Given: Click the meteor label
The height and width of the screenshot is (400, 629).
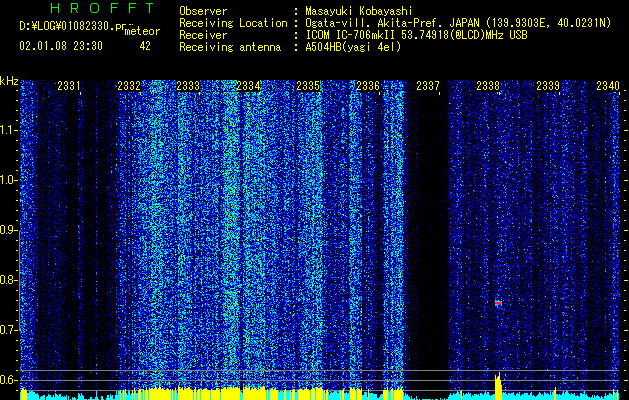Looking at the screenshot, I should tap(142, 31).
